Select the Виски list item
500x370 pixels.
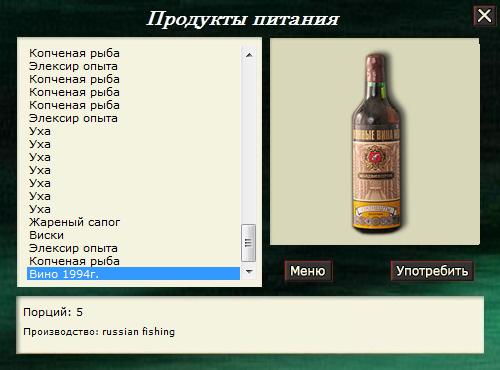tap(133, 235)
